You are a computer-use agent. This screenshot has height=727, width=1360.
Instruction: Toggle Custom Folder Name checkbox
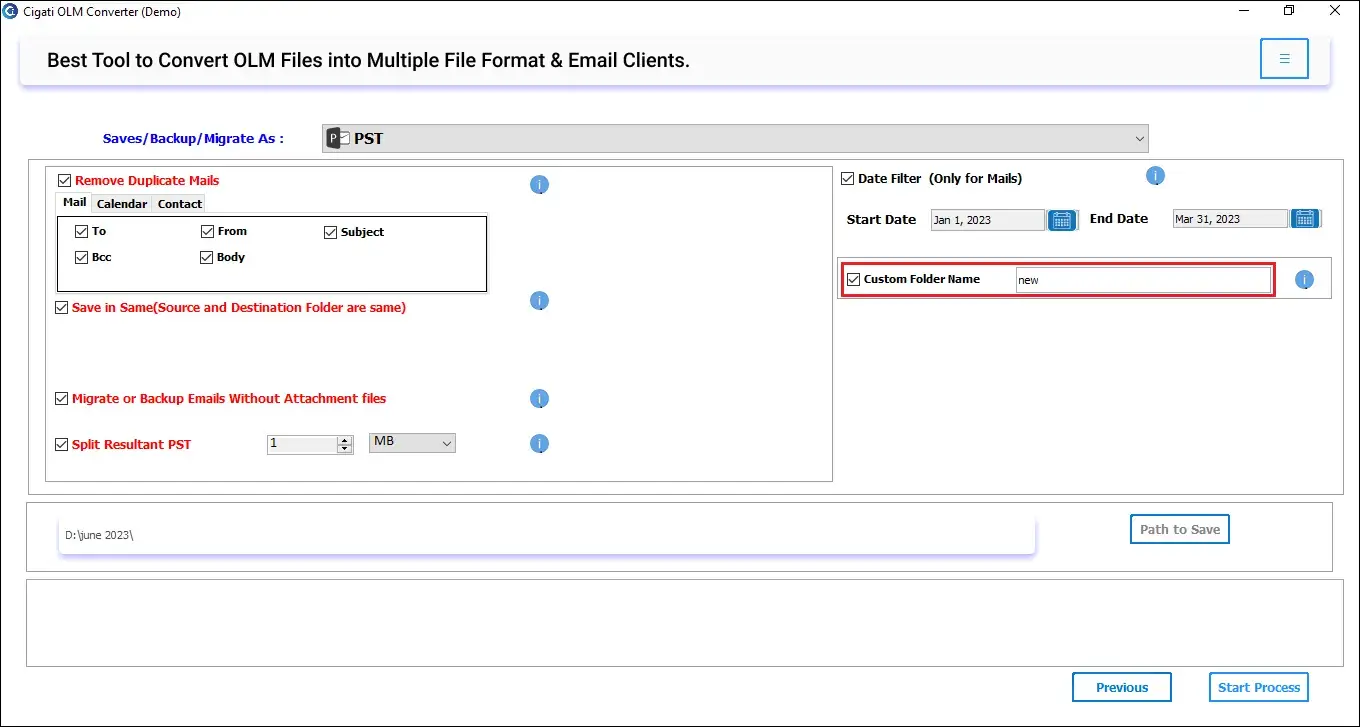853,280
